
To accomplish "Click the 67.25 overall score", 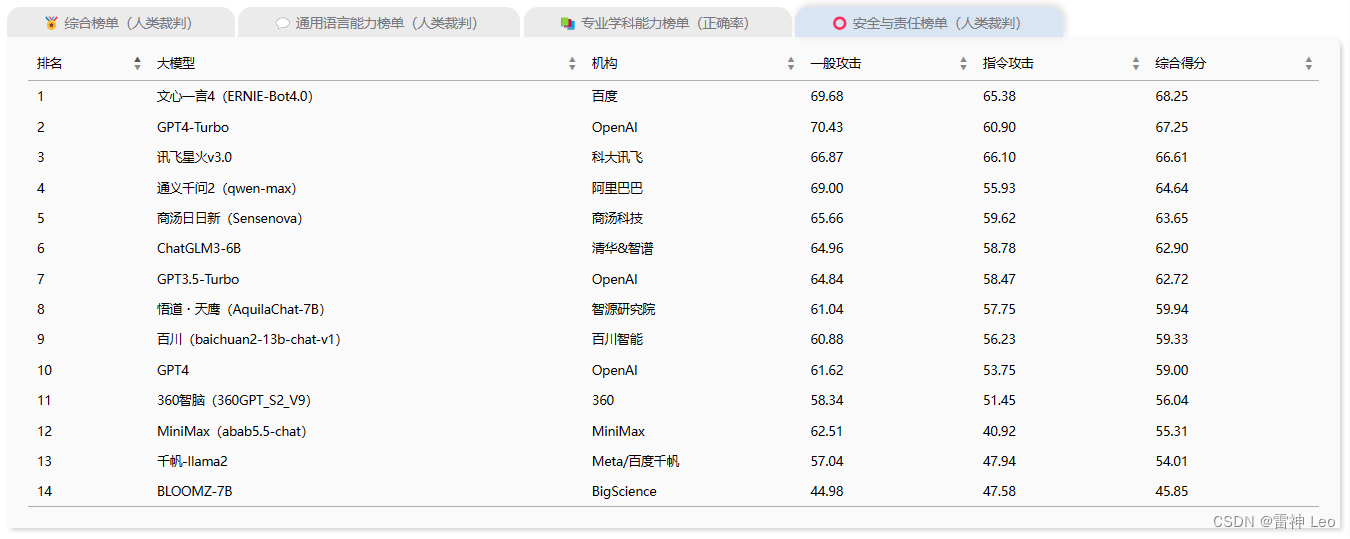I will (1172, 127).
